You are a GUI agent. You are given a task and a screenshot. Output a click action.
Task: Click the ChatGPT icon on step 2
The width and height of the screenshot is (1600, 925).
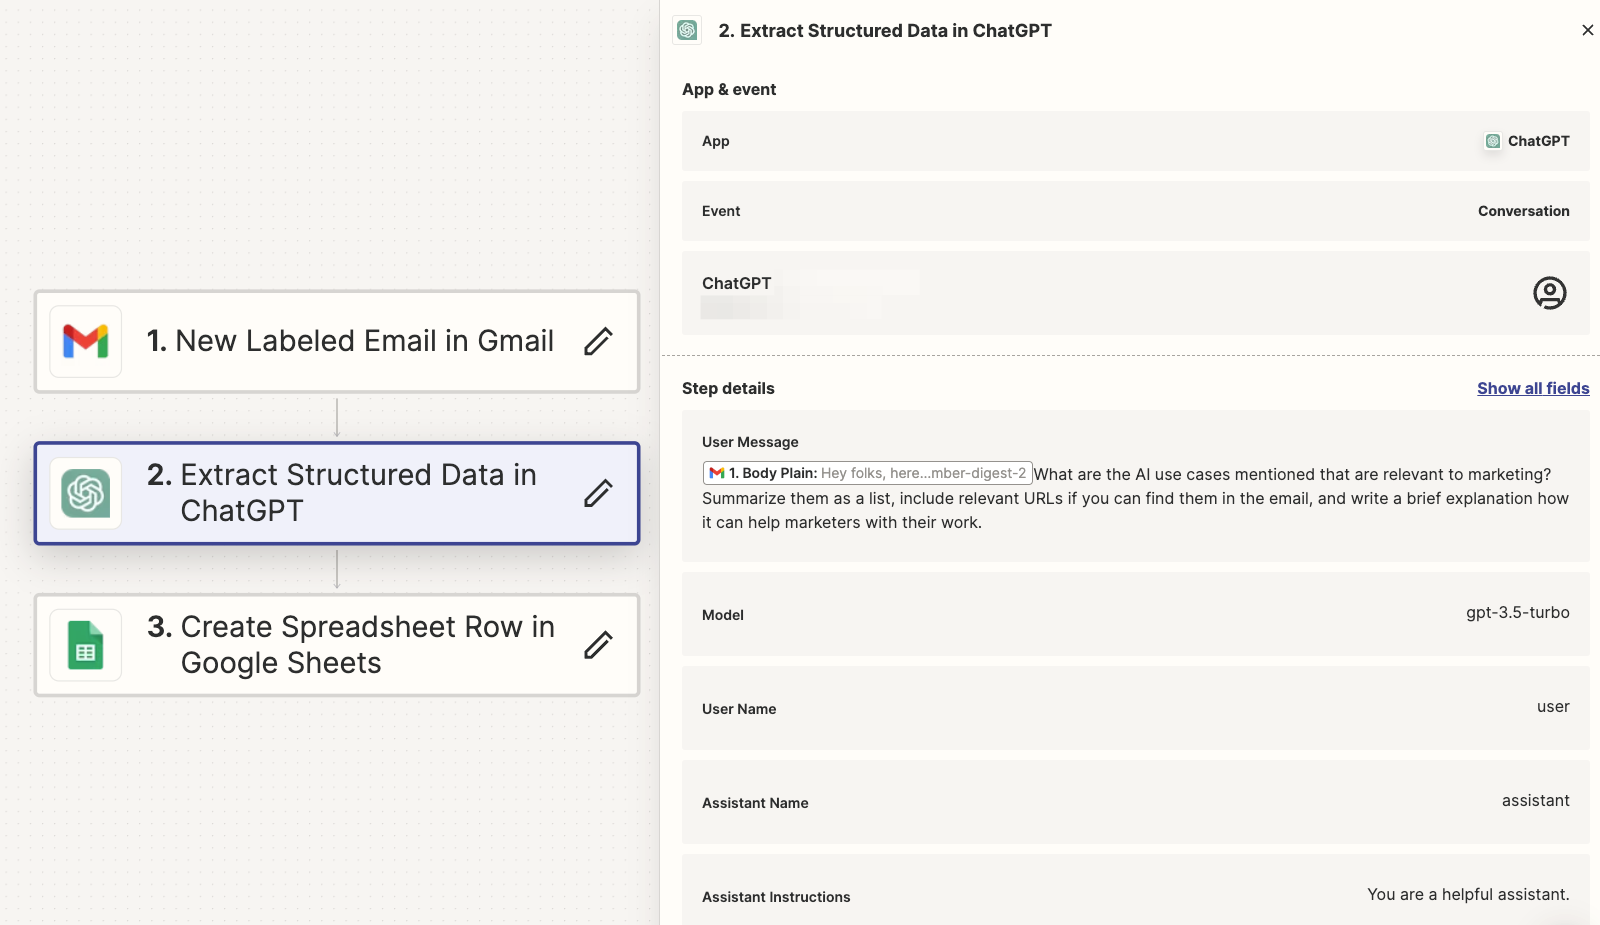coord(85,493)
